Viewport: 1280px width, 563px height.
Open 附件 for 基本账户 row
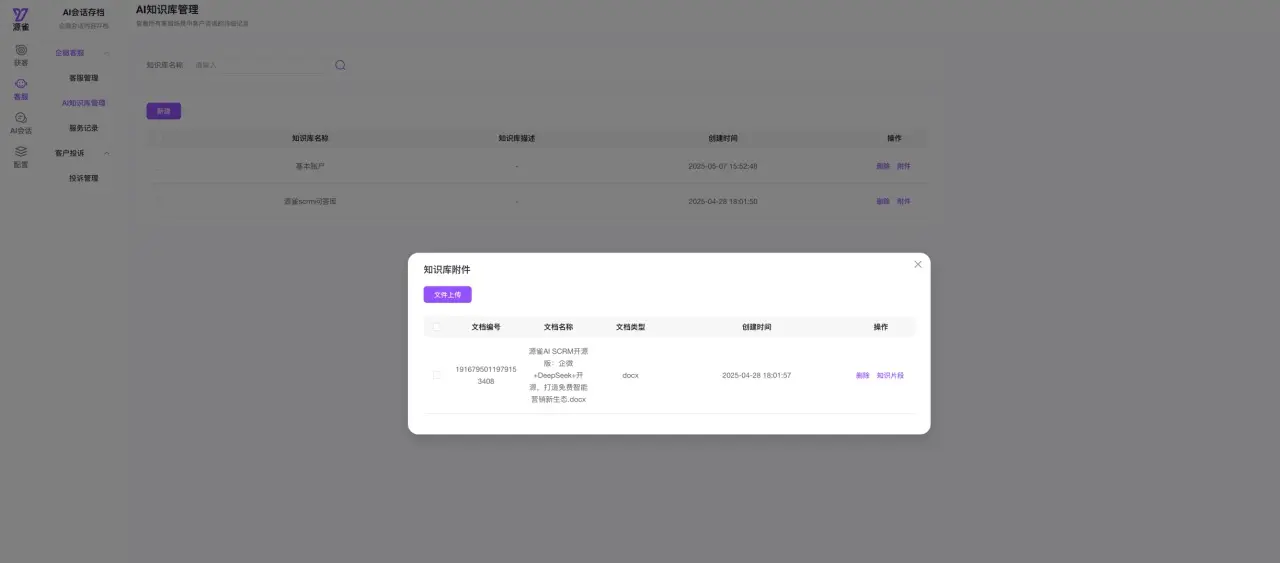[904, 166]
